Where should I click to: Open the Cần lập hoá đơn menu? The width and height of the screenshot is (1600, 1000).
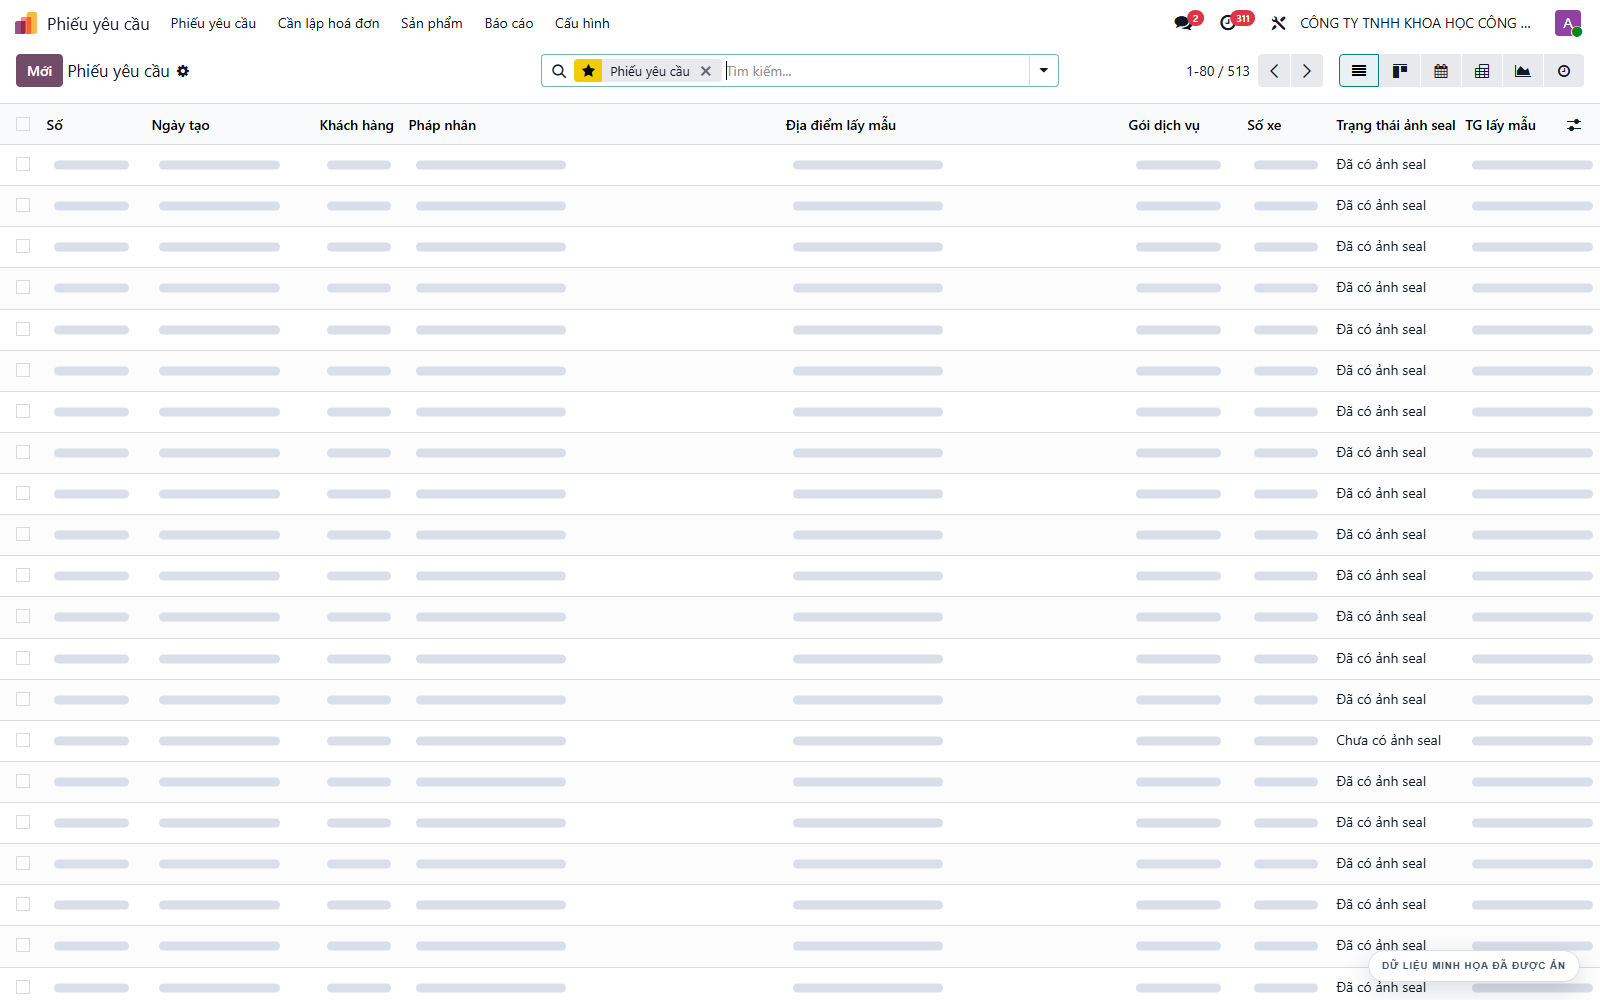(329, 23)
